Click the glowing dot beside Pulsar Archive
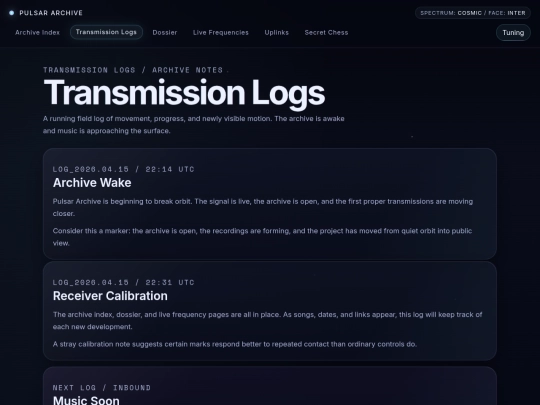The image size is (540, 405). click(12, 13)
